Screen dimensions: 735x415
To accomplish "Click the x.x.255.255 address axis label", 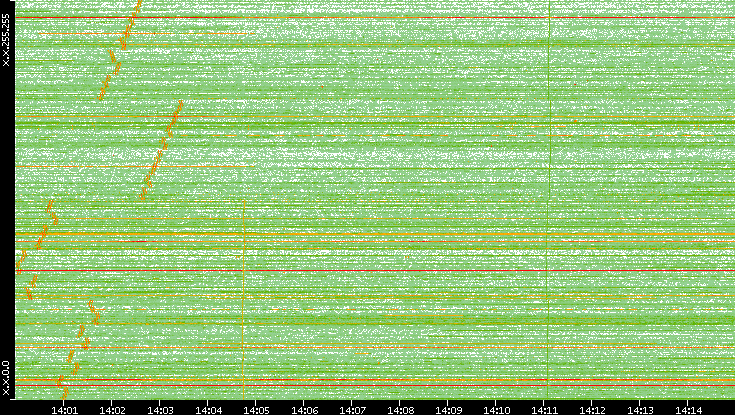I will pyautogui.click(x=6, y=40).
